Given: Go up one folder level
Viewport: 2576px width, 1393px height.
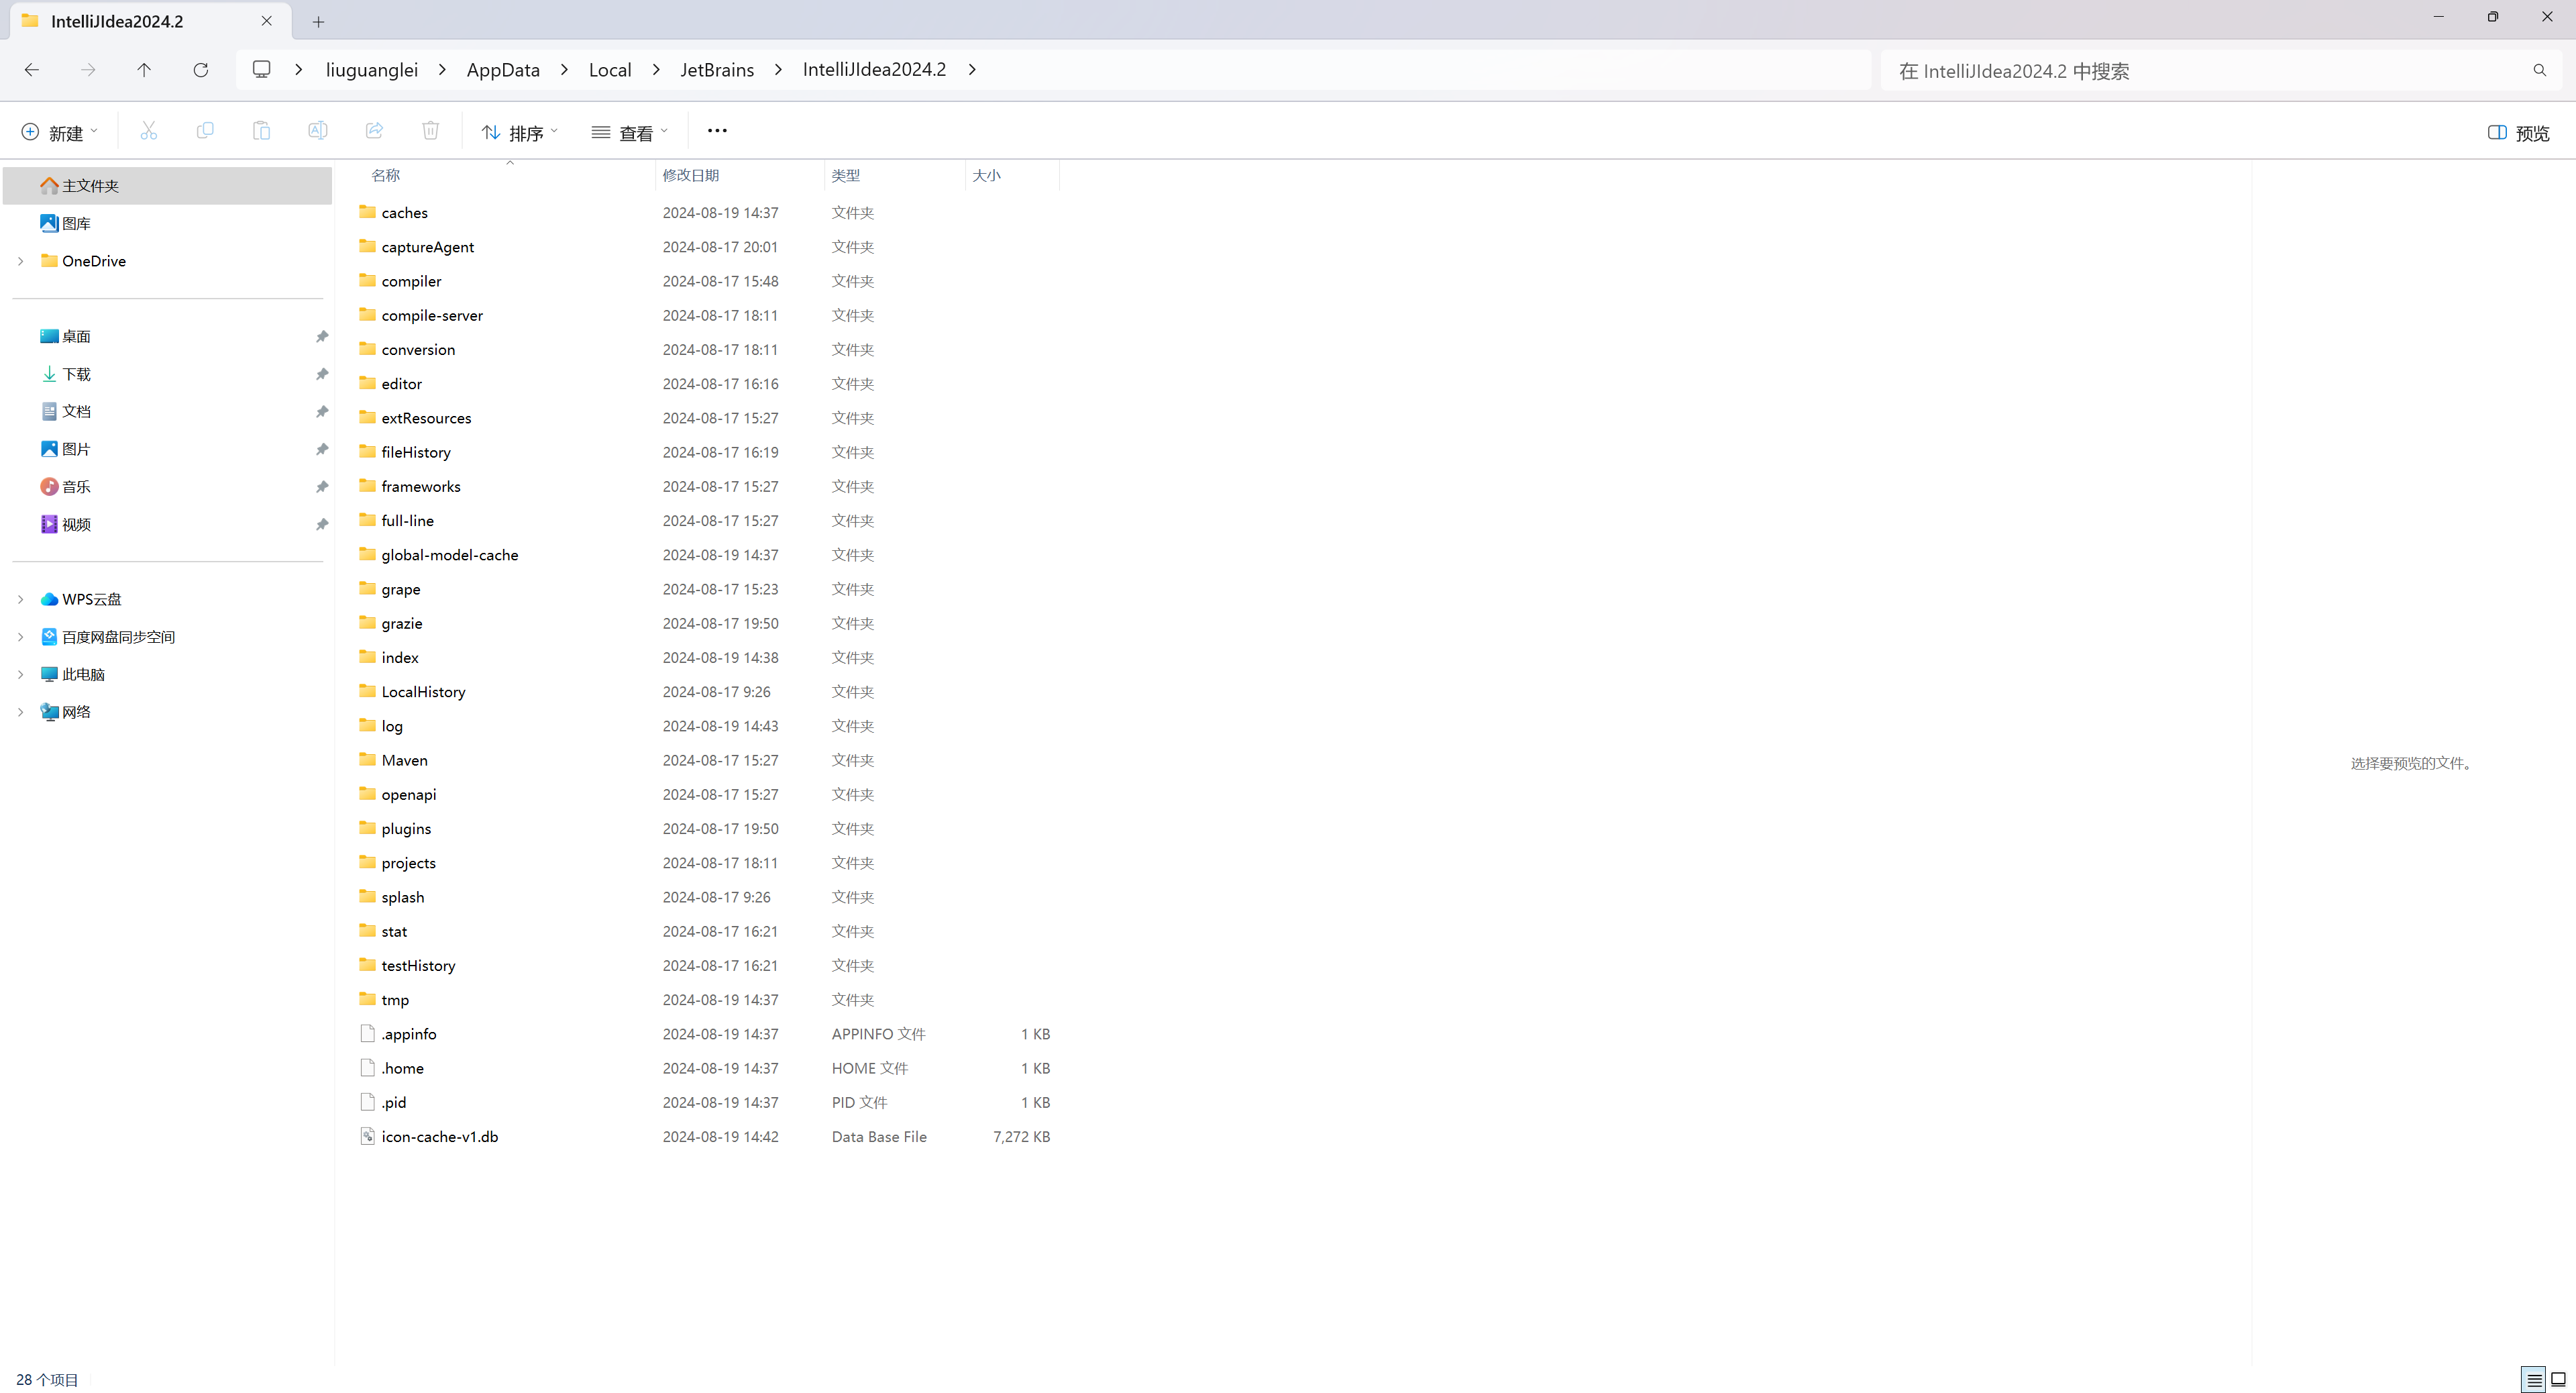Looking at the screenshot, I should pyautogui.click(x=144, y=70).
